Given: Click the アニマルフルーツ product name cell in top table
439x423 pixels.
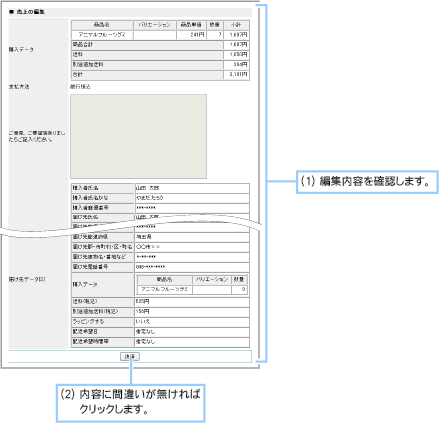Looking at the screenshot, I should click(102, 35).
